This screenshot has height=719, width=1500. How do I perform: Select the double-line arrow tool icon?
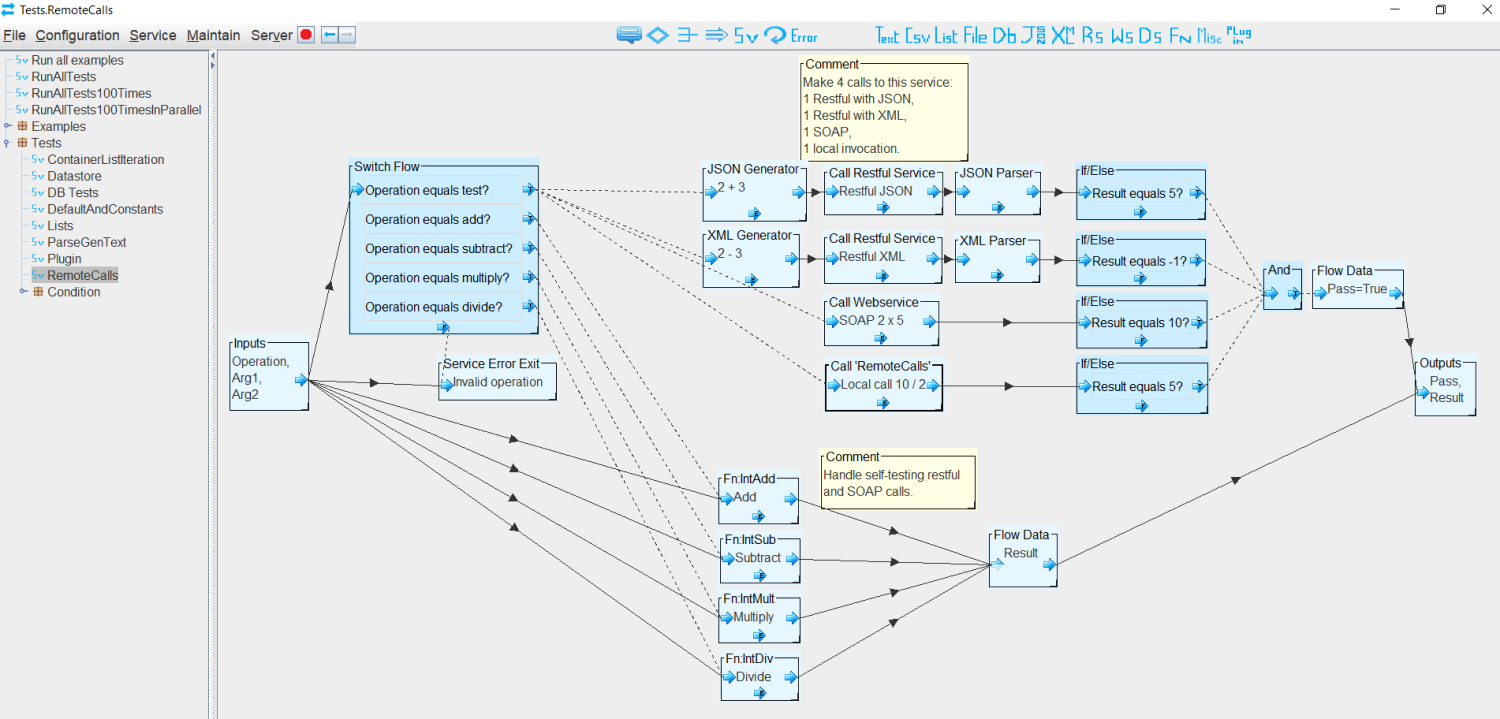715,35
